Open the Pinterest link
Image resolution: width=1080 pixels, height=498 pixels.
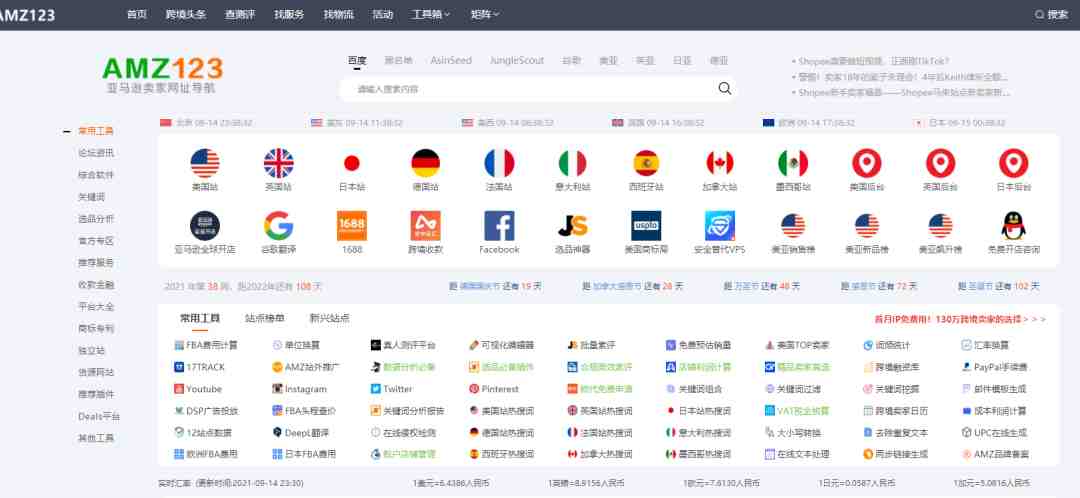point(494,389)
